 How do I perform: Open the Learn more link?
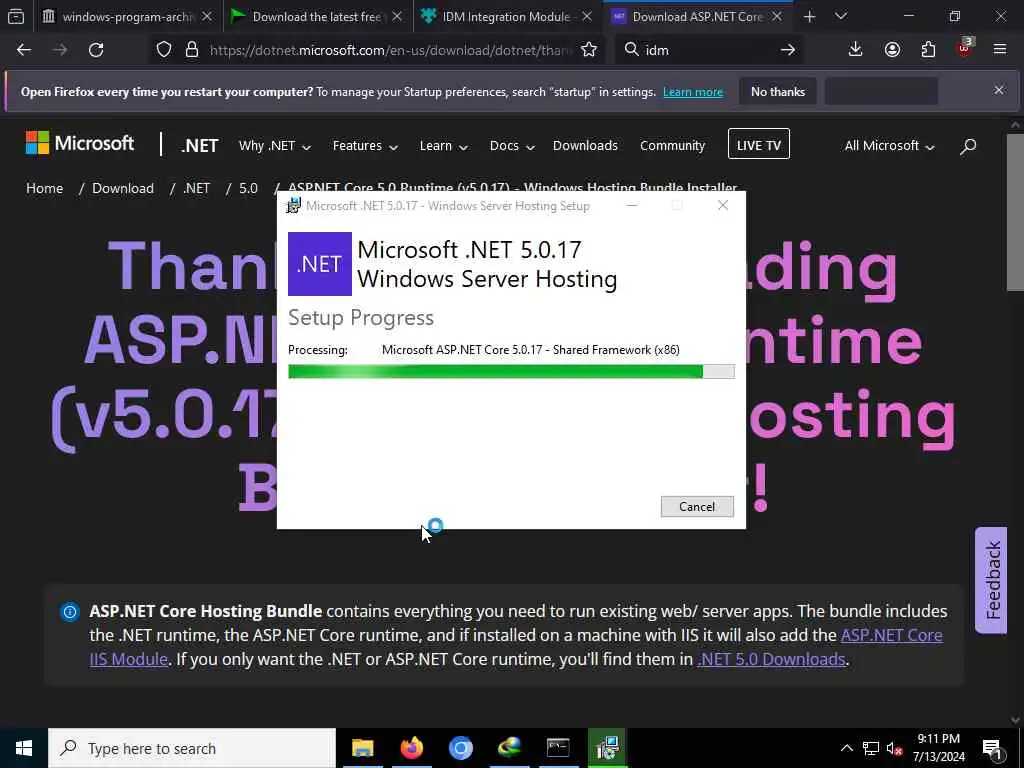point(693,92)
